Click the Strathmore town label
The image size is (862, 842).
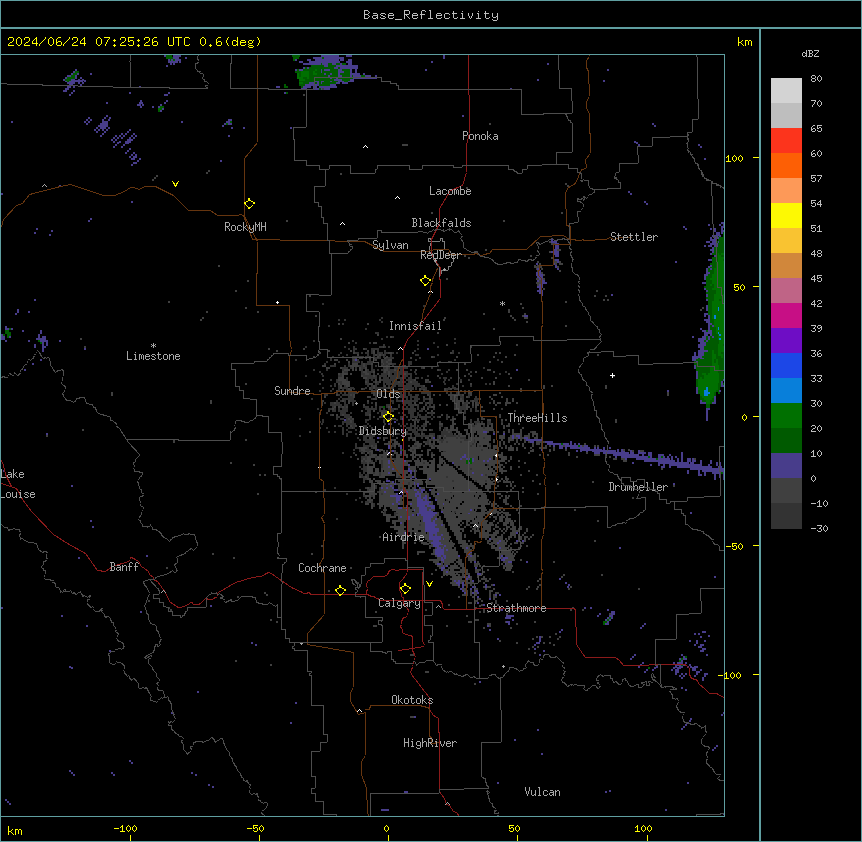516,608
